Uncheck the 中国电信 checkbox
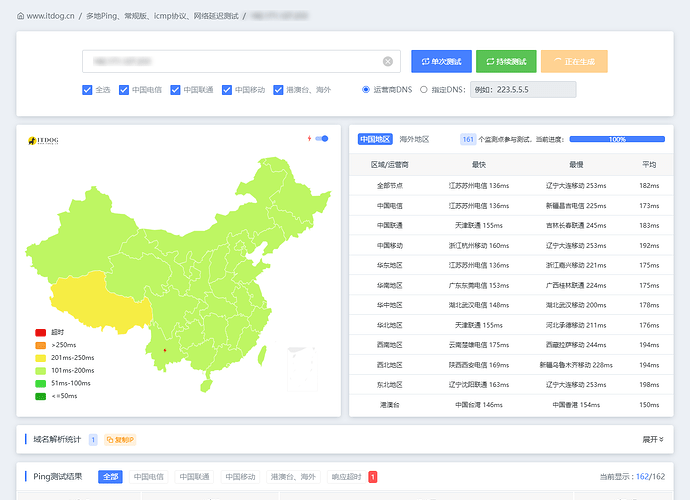Image resolution: width=690 pixels, height=500 pixels. click(x=125, y=90)
